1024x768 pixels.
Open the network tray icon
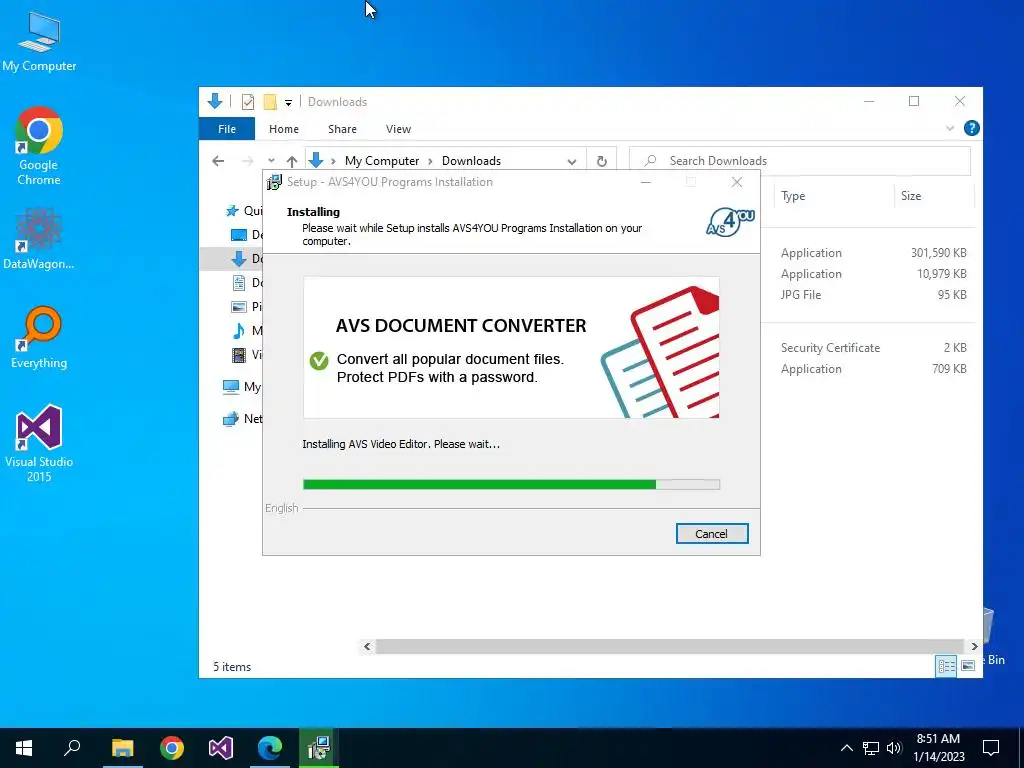[871, 748]
